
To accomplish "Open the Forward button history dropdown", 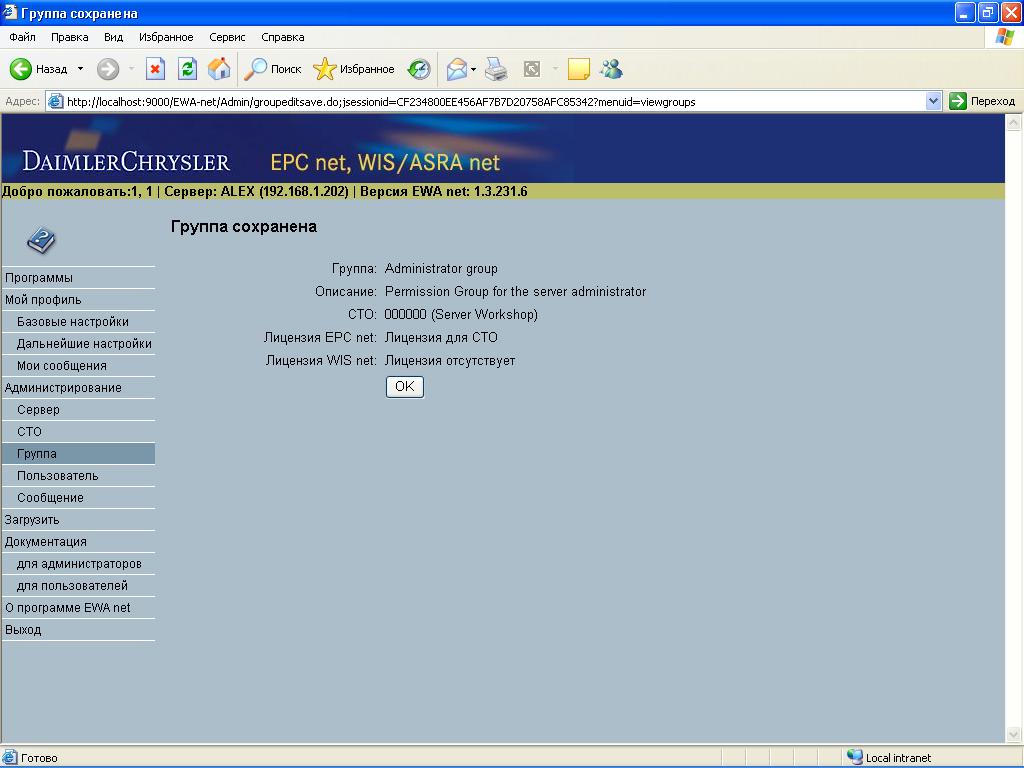I will click(131, 69).
